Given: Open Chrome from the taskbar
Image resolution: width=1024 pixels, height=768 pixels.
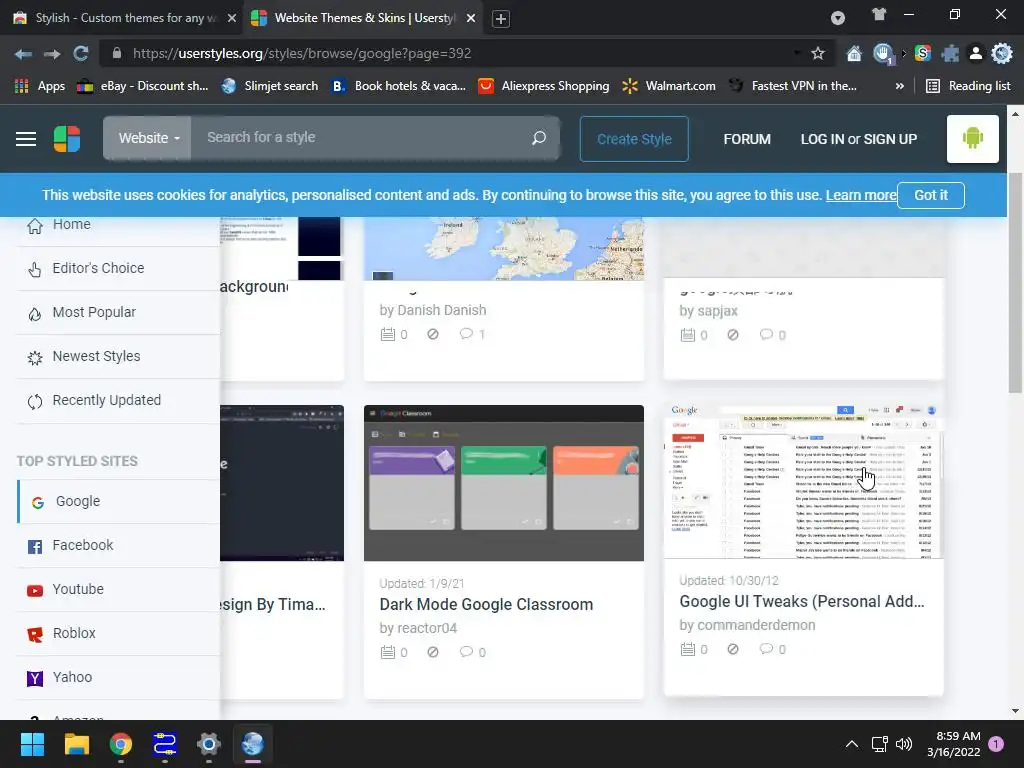Looking at the screenshot, I should 121,744.
